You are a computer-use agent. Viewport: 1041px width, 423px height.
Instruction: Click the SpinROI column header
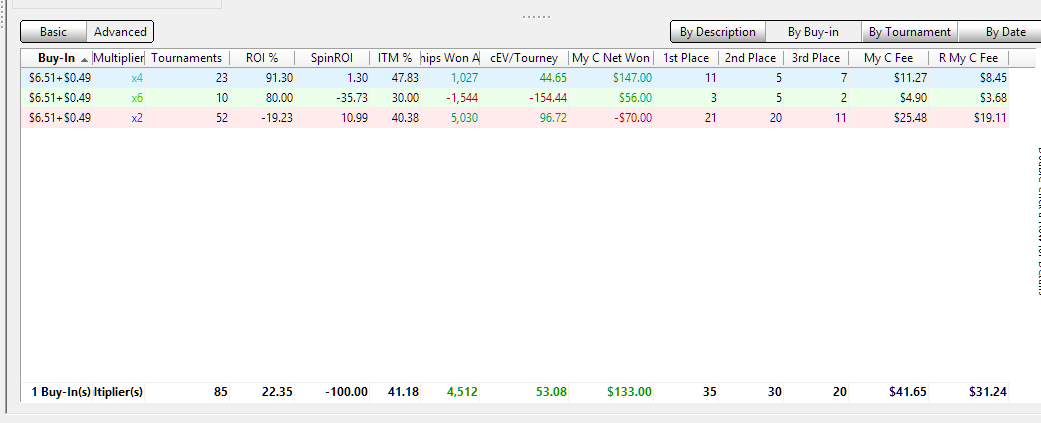330,58
